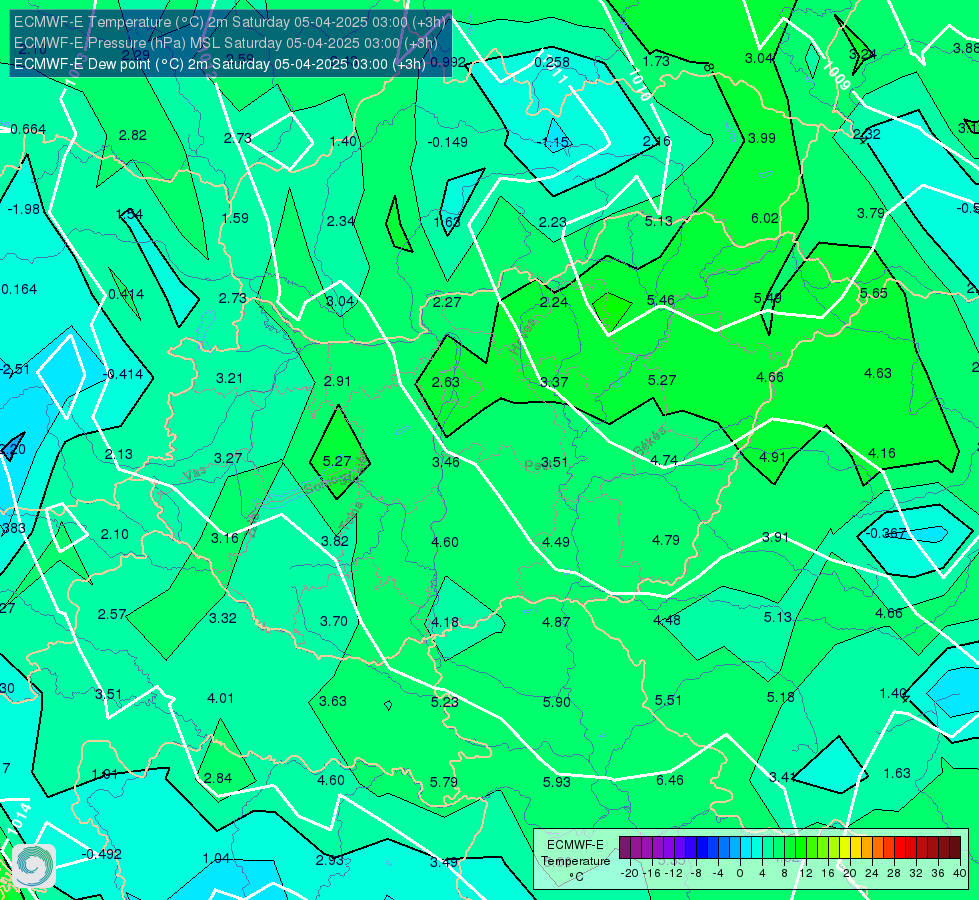
Task: Click the -1.15 value on the map
Action: click(553, 142)
